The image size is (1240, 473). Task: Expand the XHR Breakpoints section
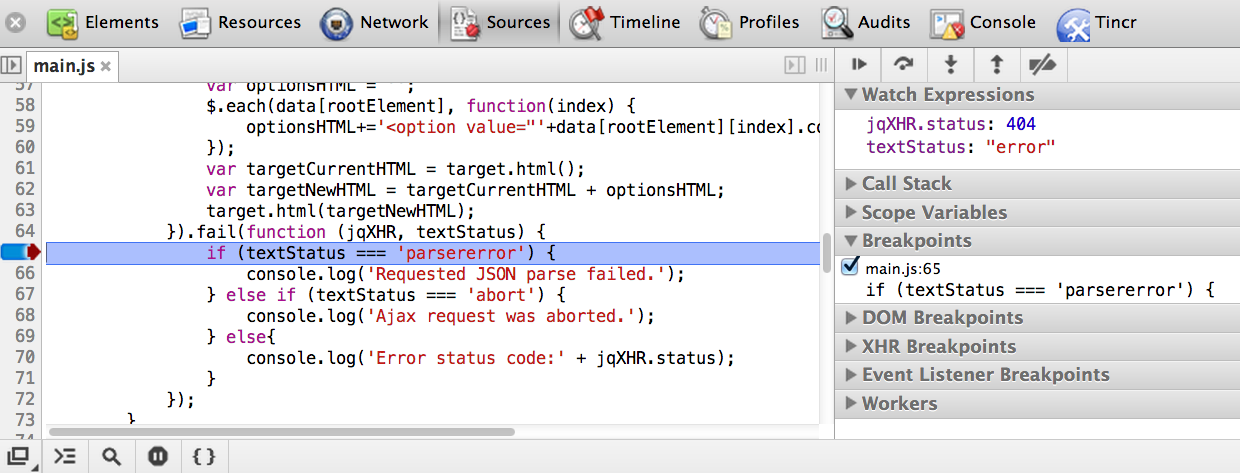pyautogui.click(x=938, y=347)
